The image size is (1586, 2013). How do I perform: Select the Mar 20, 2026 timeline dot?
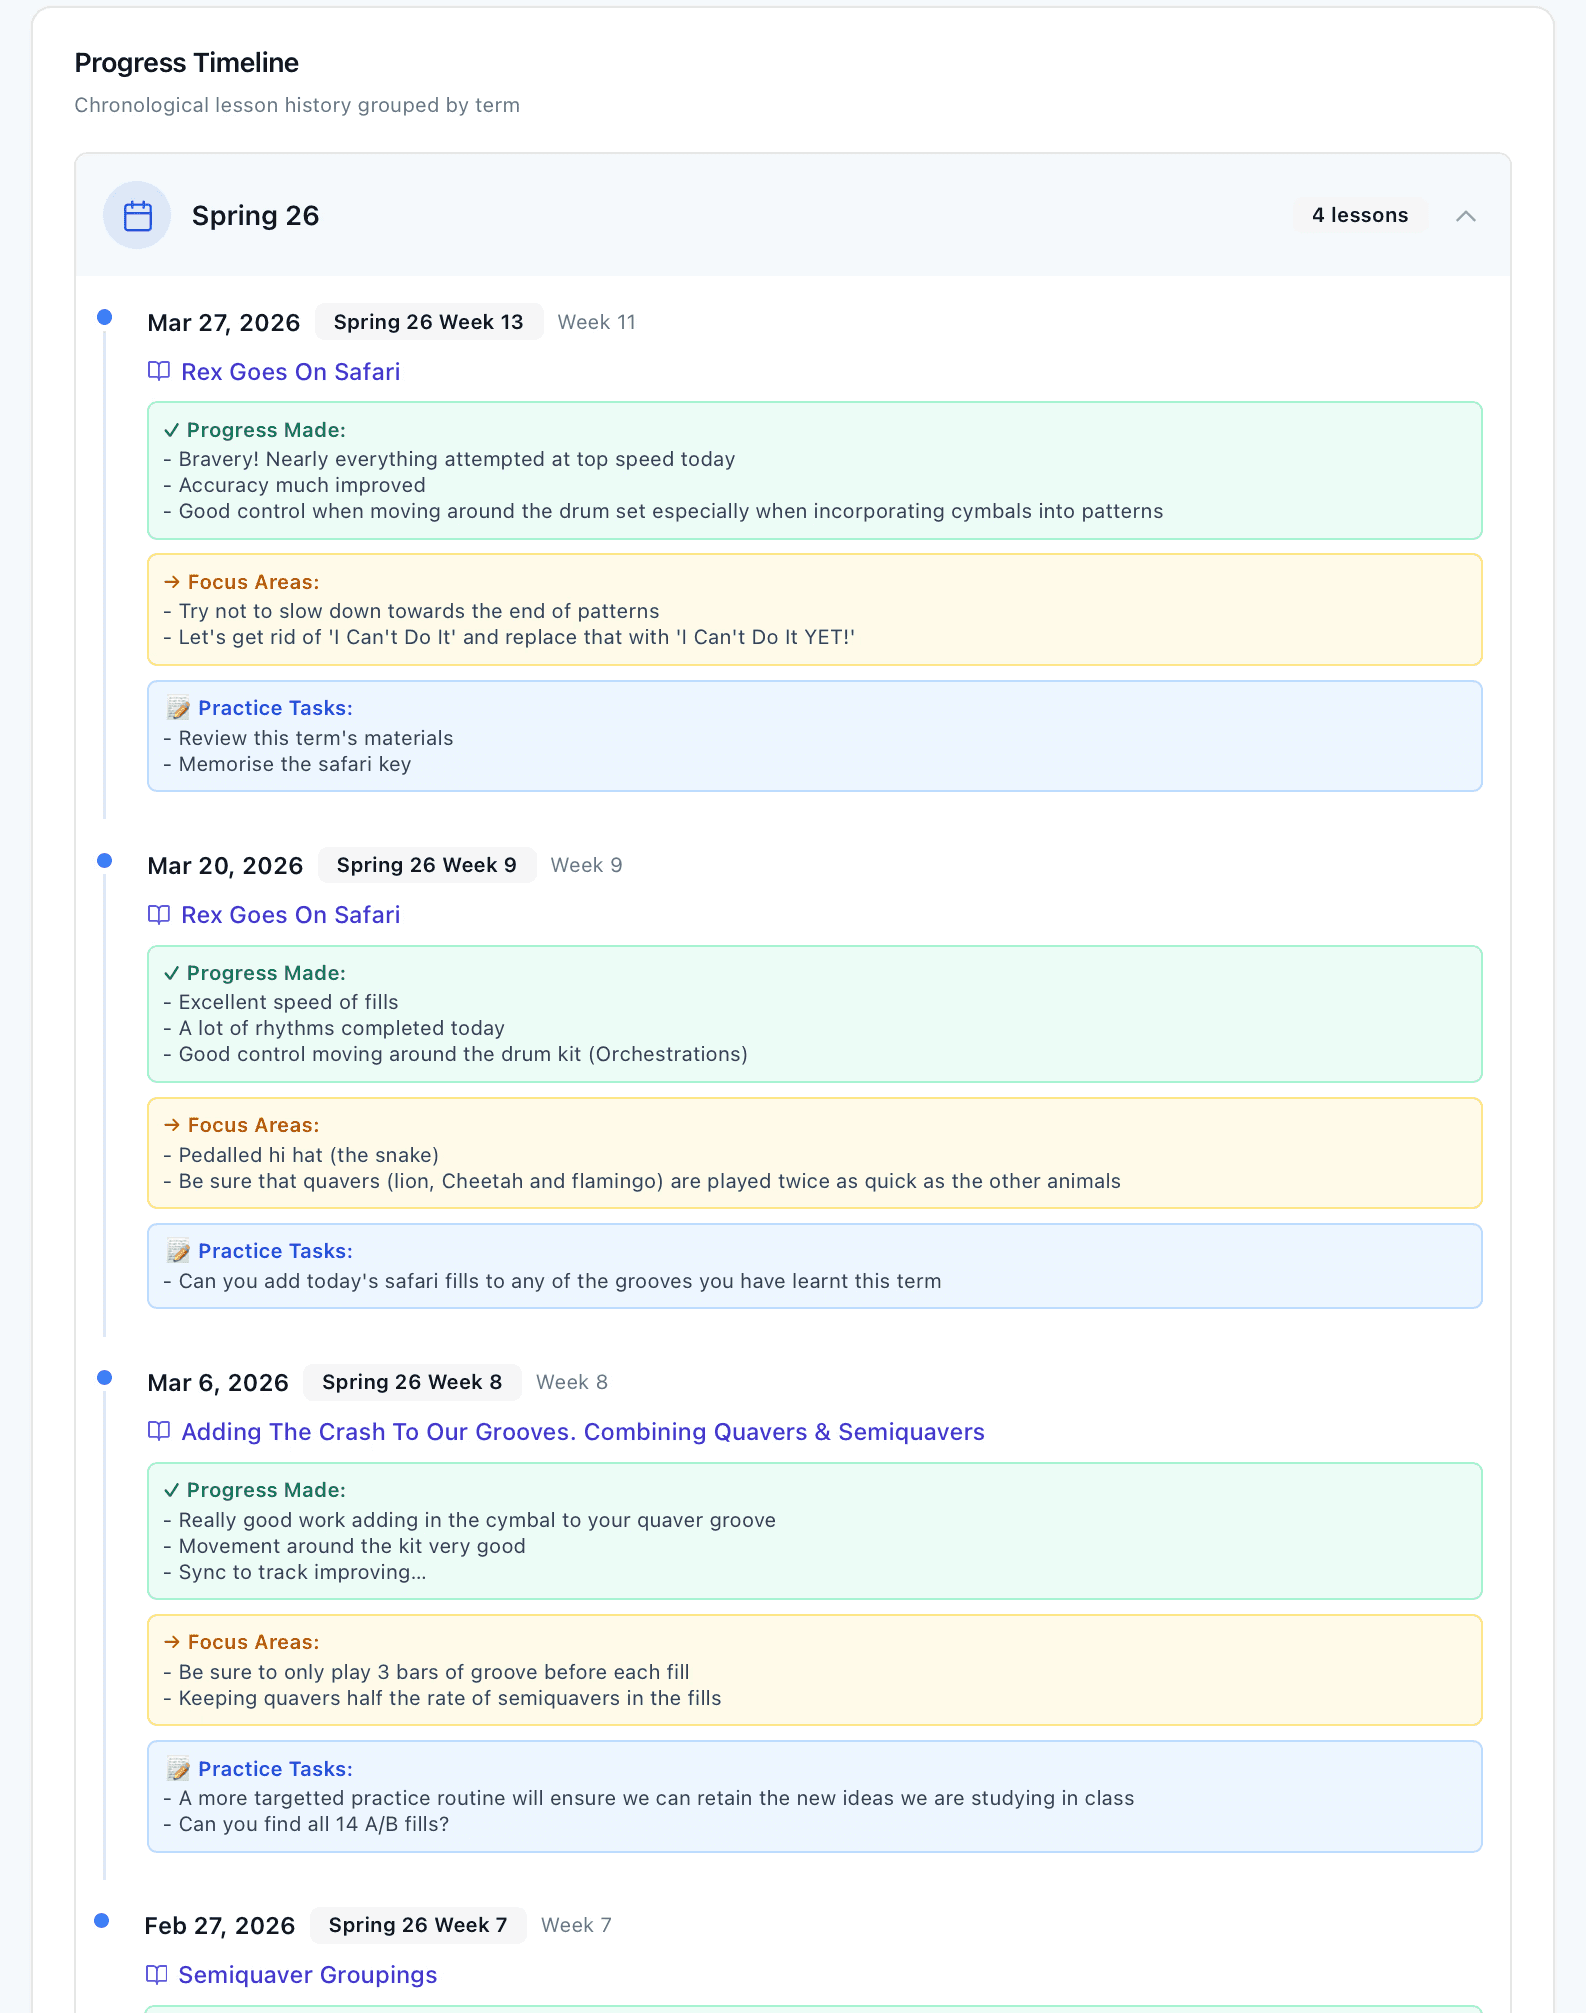pos(104,861)
